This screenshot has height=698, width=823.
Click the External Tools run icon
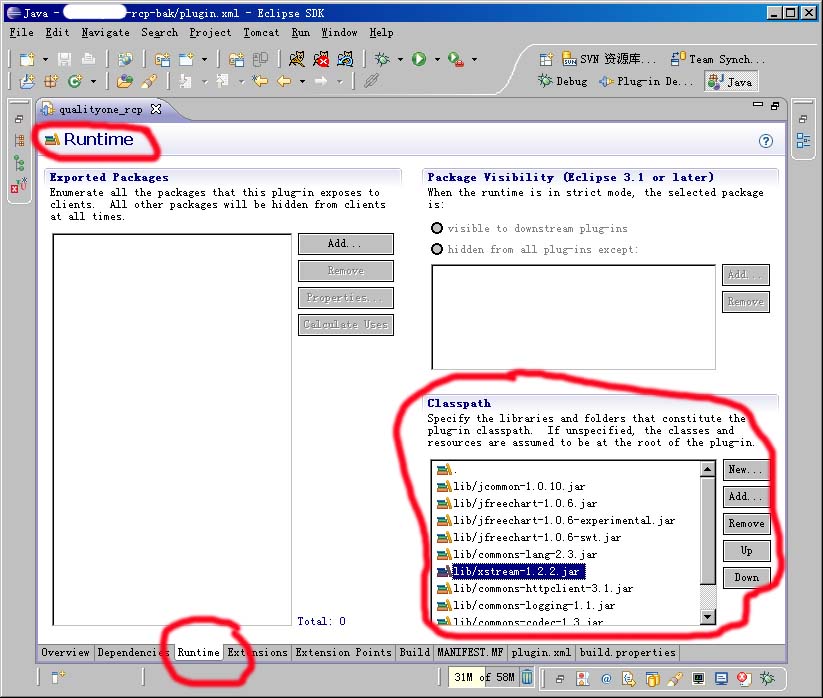click(x=456, y=59)
